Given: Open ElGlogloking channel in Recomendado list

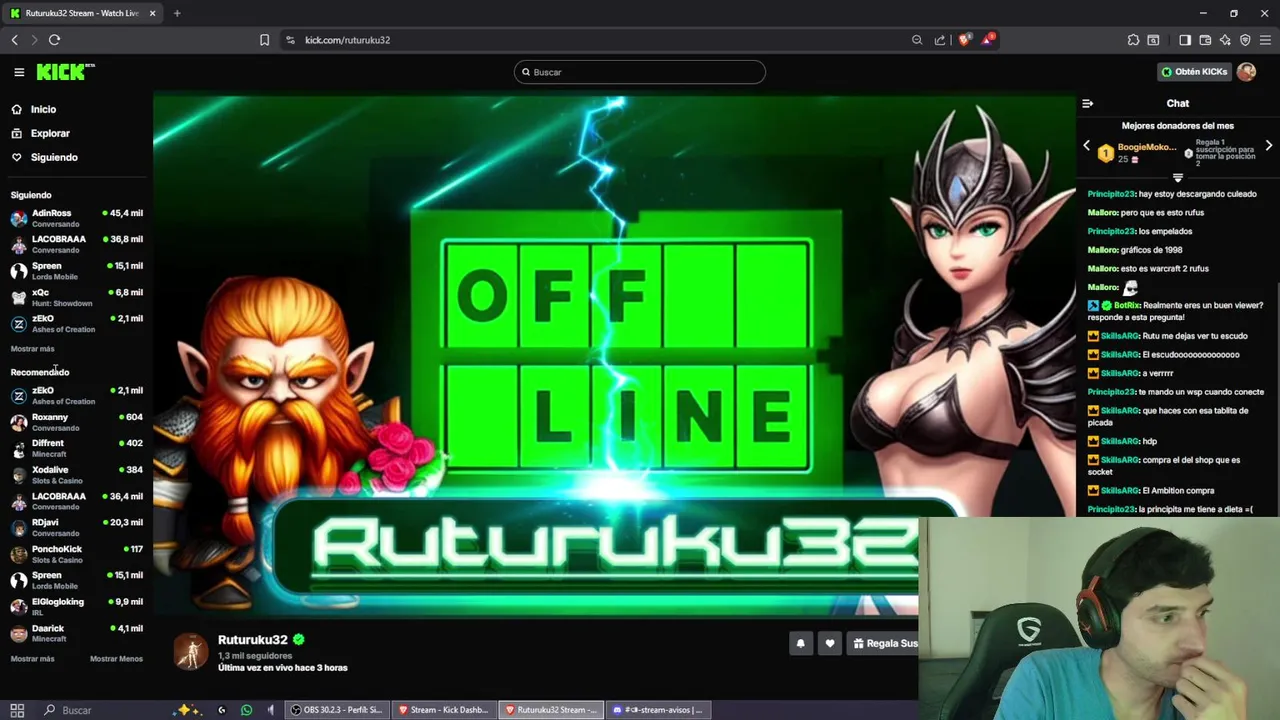Looking at the screenshot, I should [76, 607].
